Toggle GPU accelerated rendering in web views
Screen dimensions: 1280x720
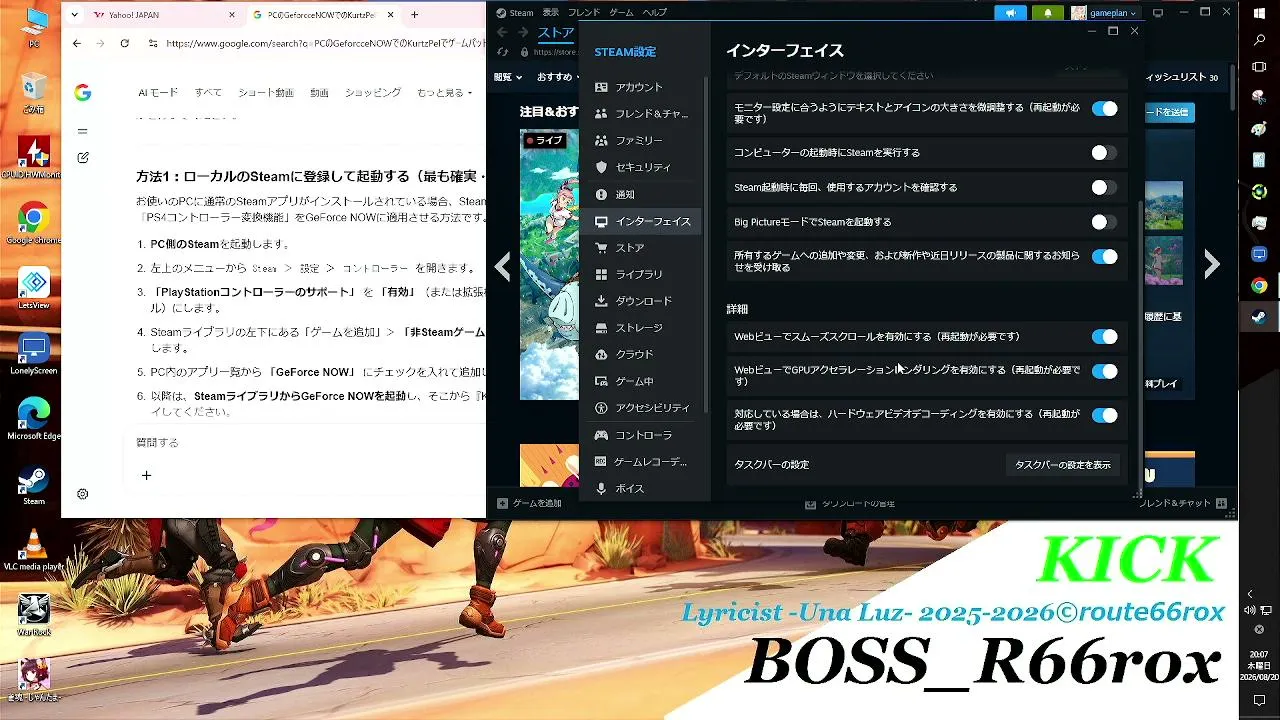click(1104, 372)
